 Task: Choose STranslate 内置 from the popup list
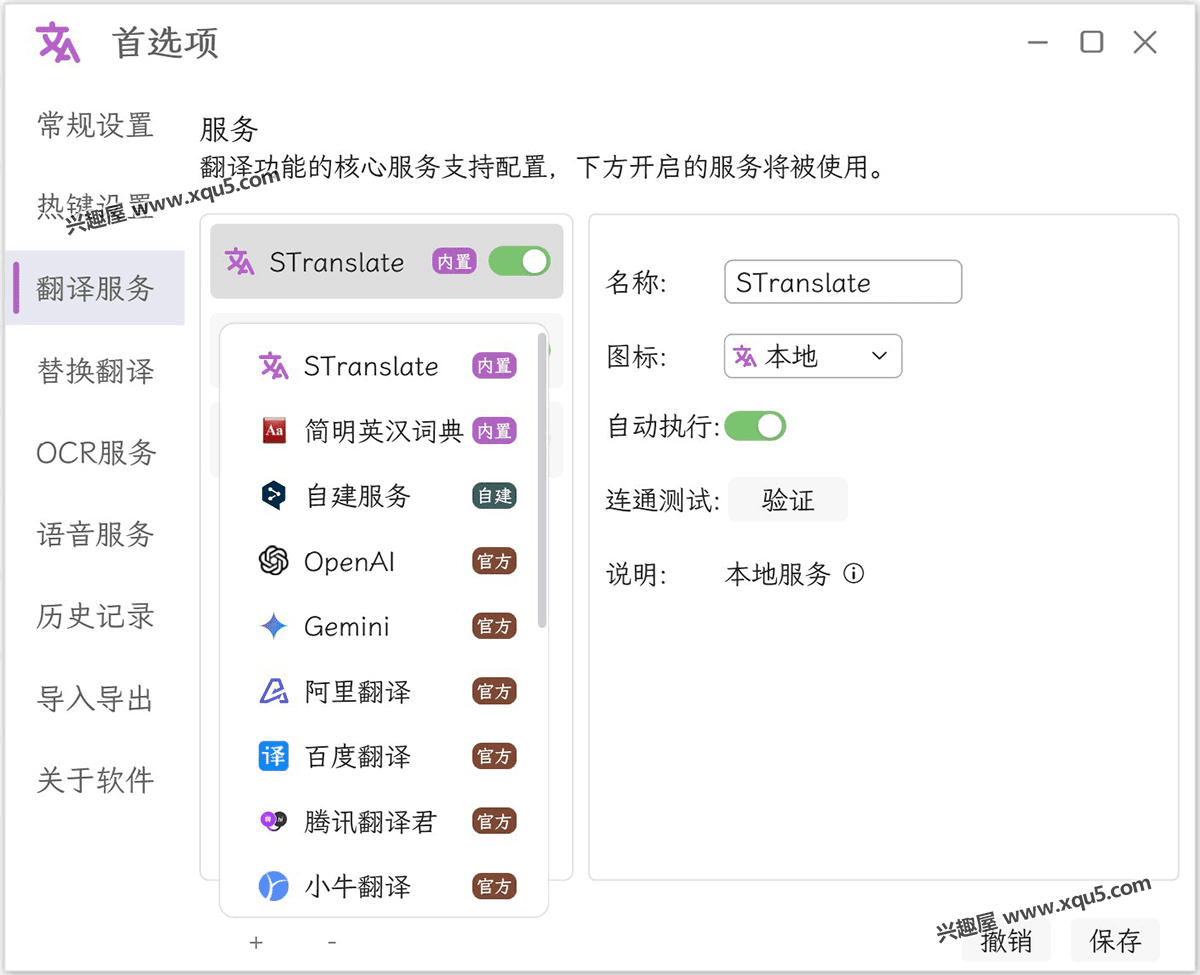(384, 366)
